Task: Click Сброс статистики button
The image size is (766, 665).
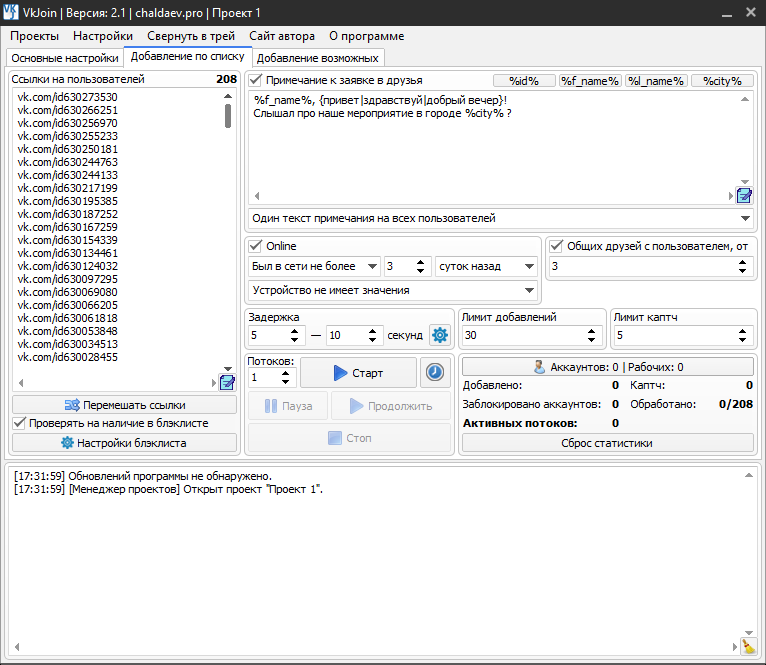Action: click(607, 443)
